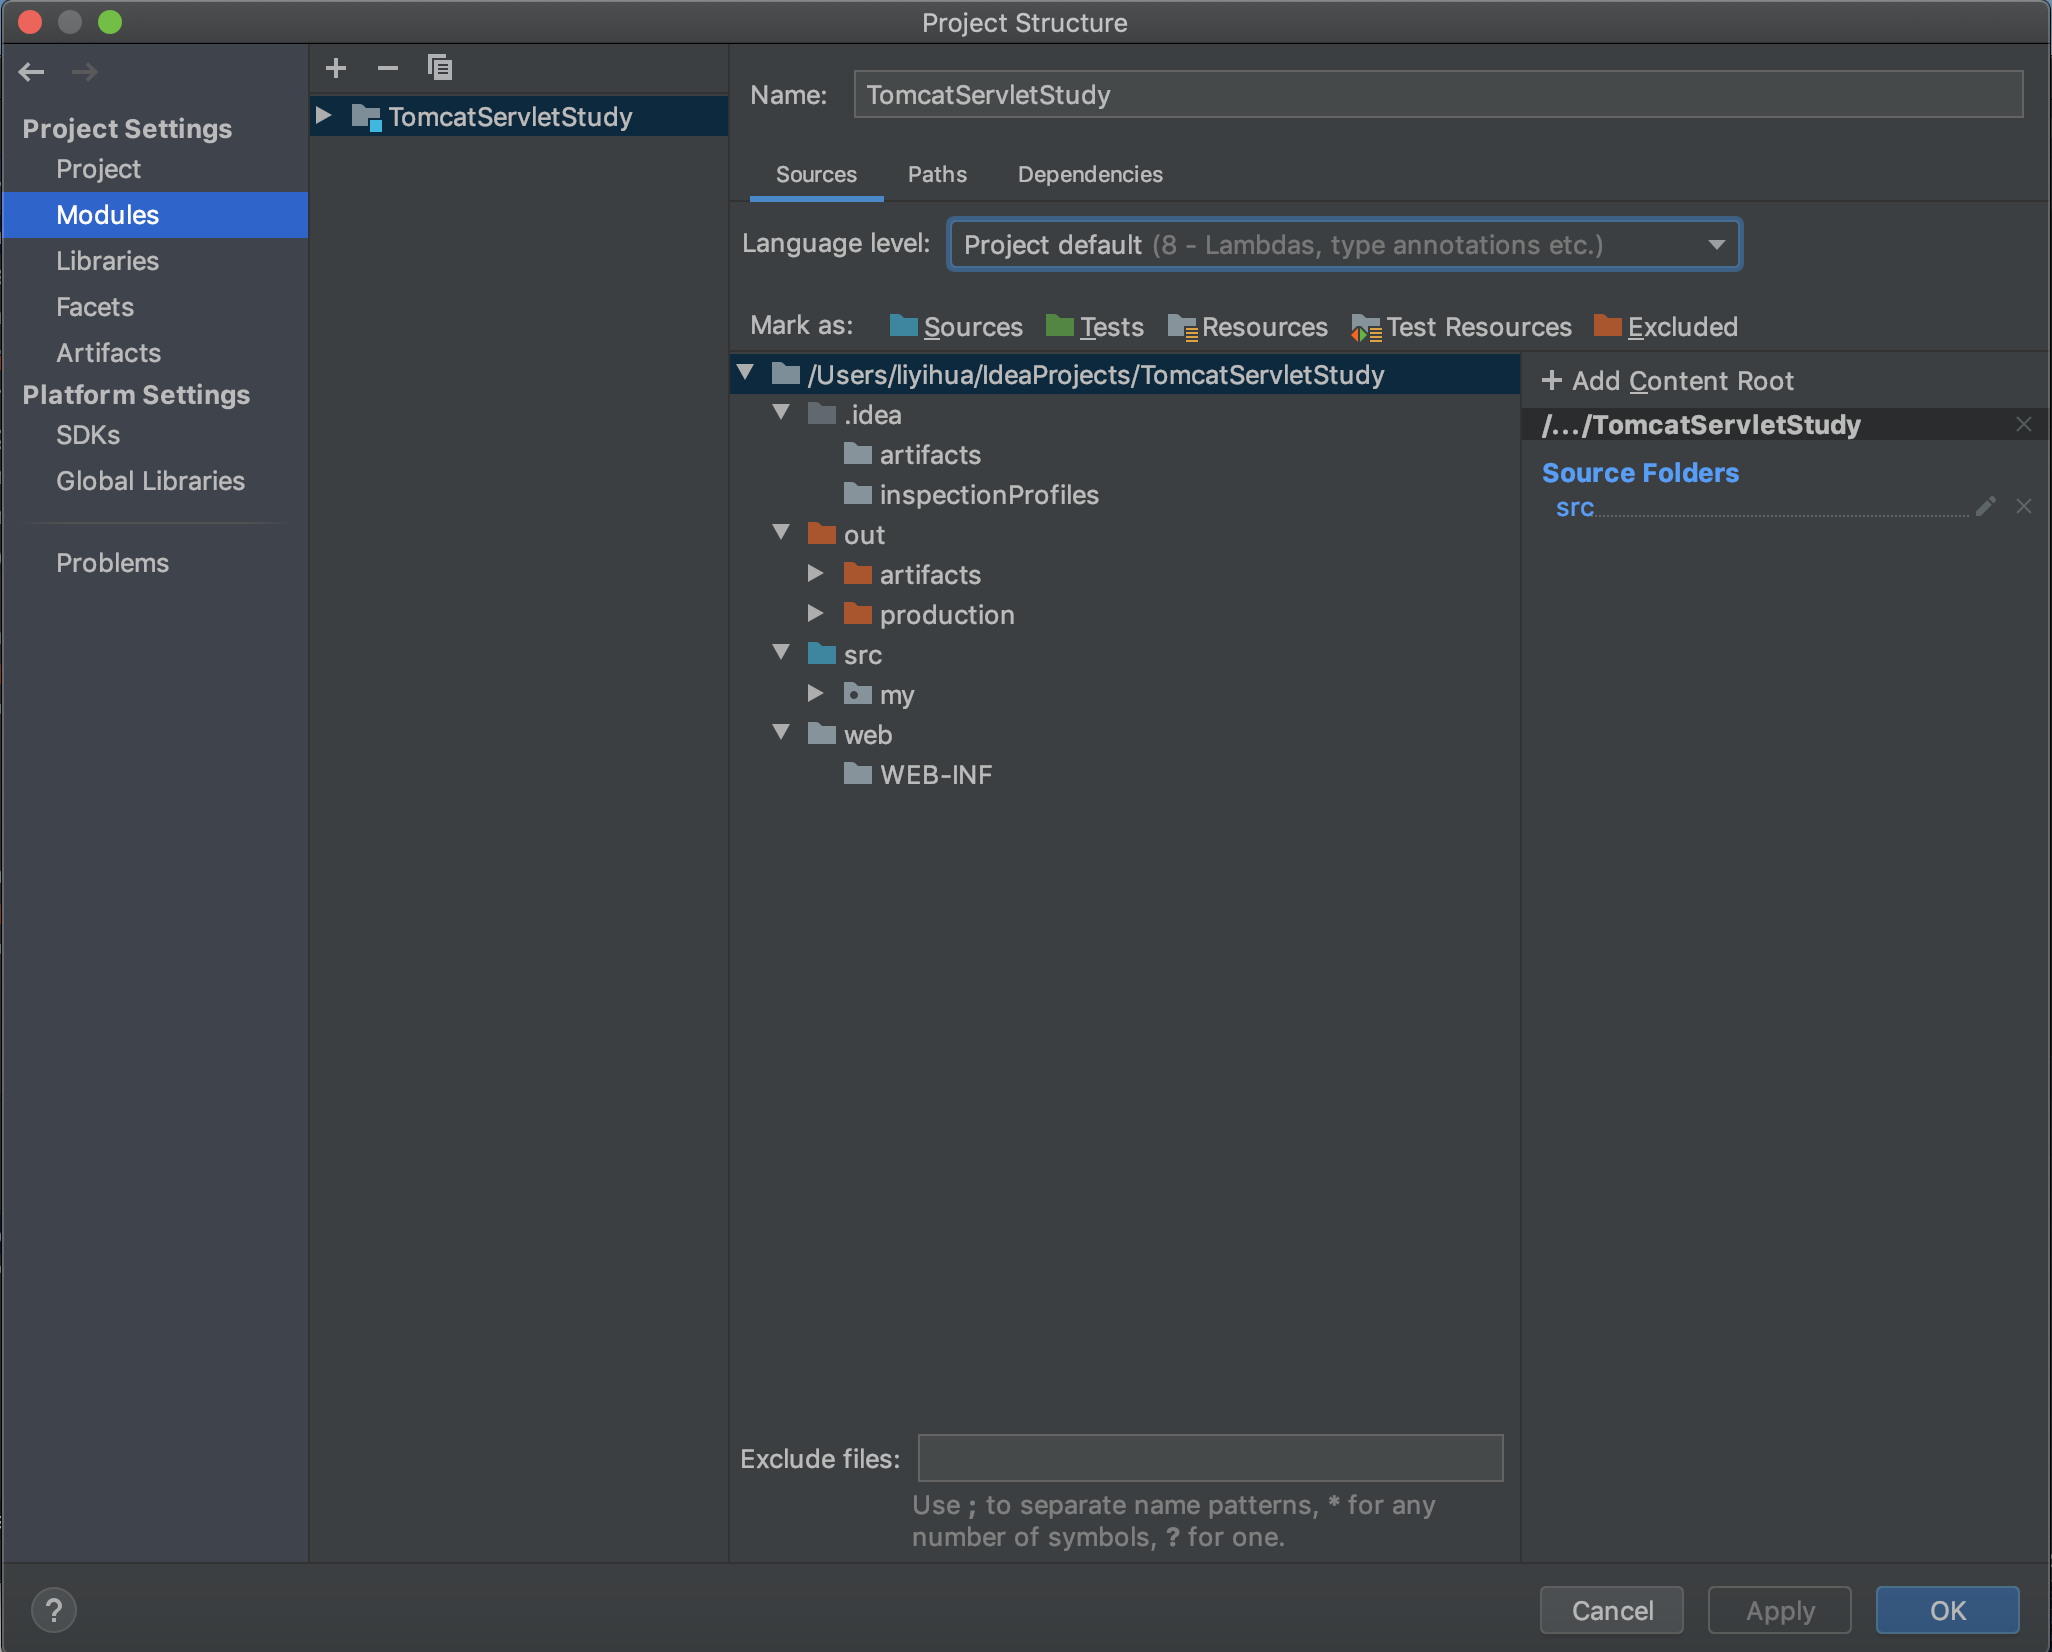Collapse the web folder
The image size is (2052, 1652).
click(782, 733)
